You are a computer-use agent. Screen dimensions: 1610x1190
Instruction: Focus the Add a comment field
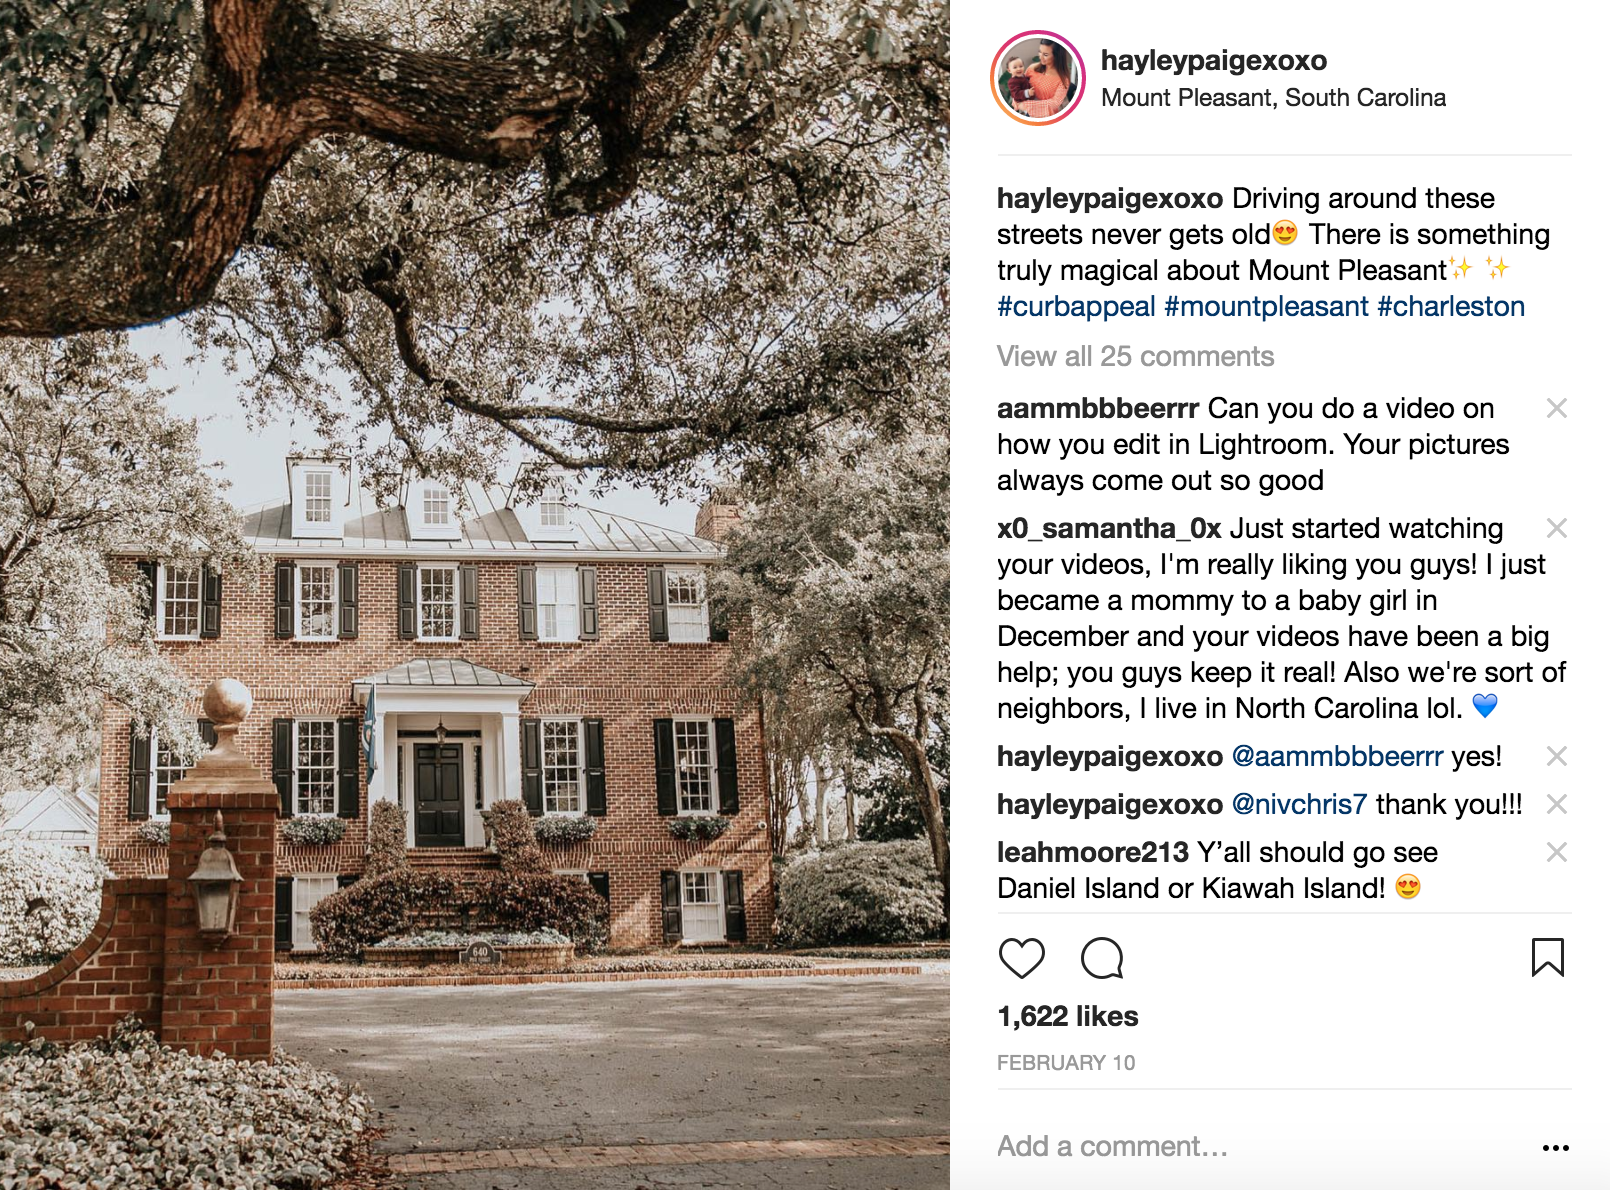[1260, 1146]
